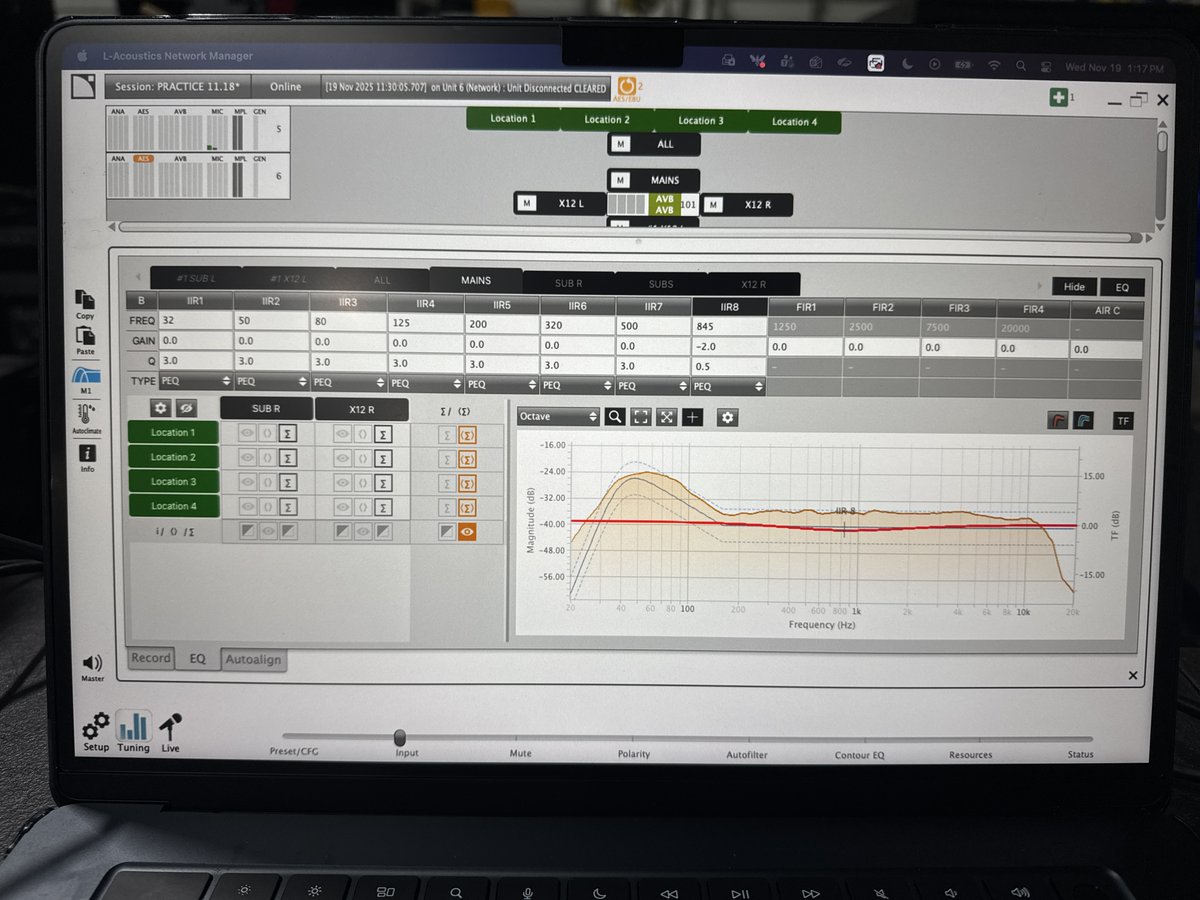Open IIR1 TYPE PEQ dropdown
The width and height of the screenshot is (1200, 900).
(195, 382)
